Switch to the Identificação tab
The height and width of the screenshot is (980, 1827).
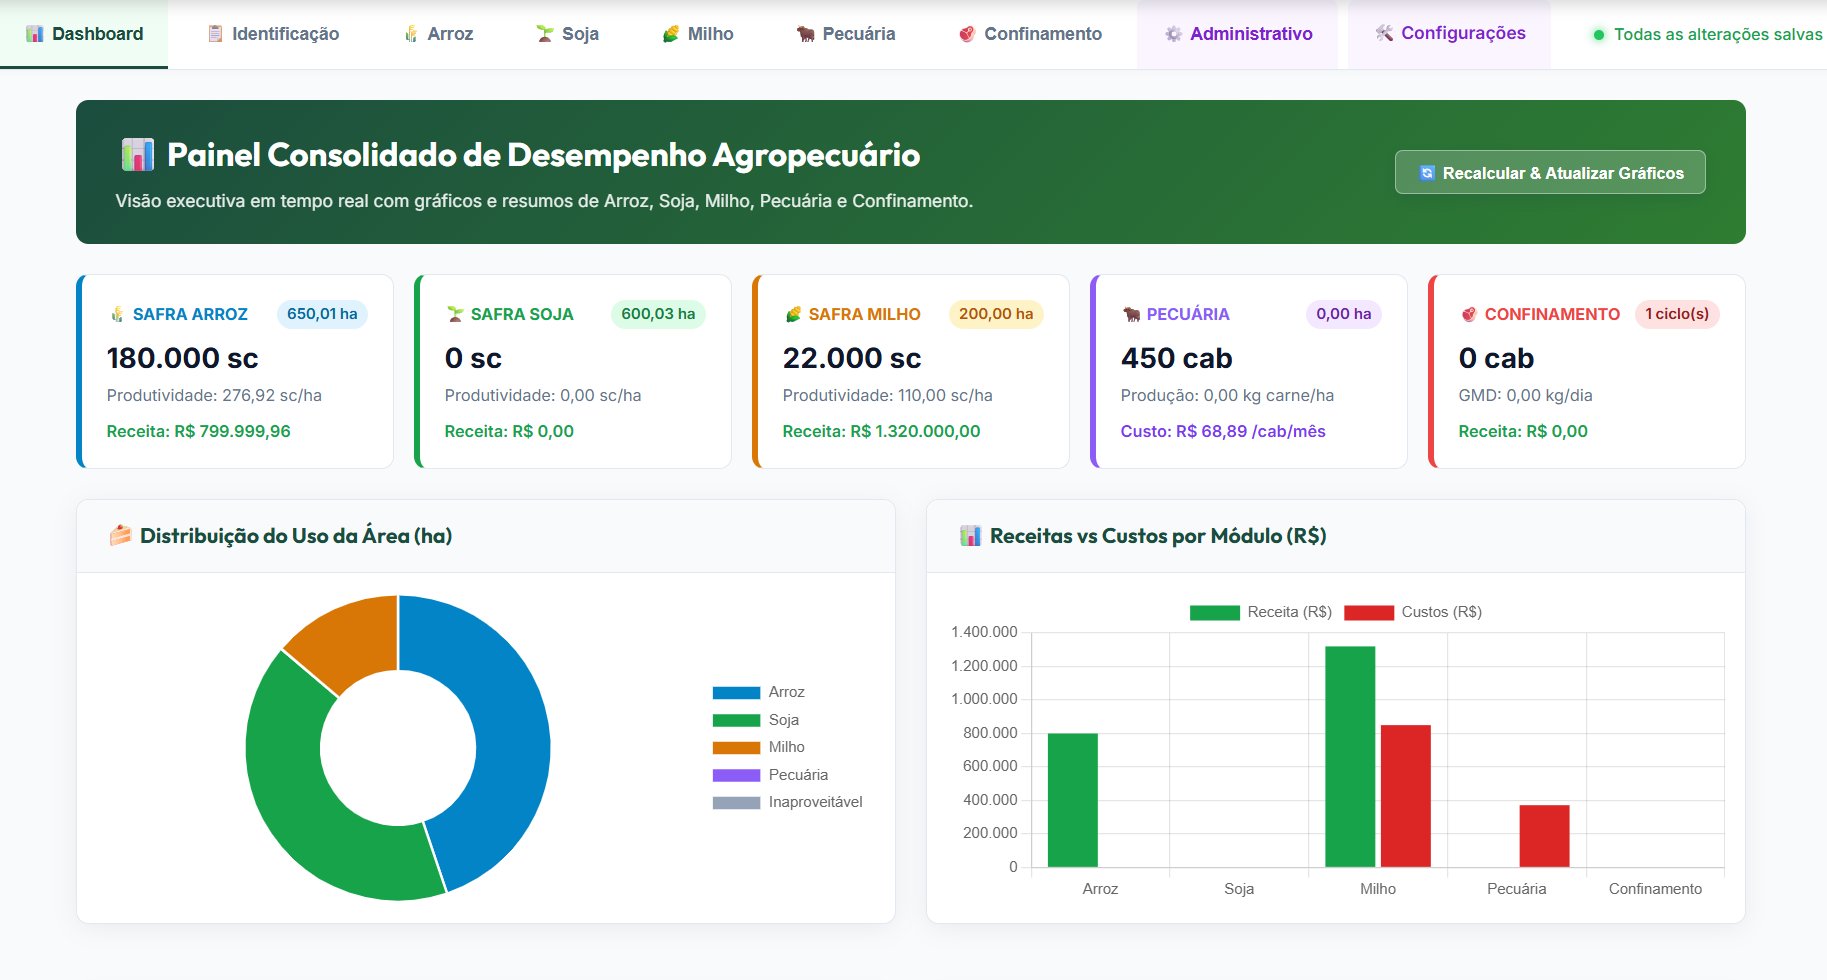click(273, 34)
